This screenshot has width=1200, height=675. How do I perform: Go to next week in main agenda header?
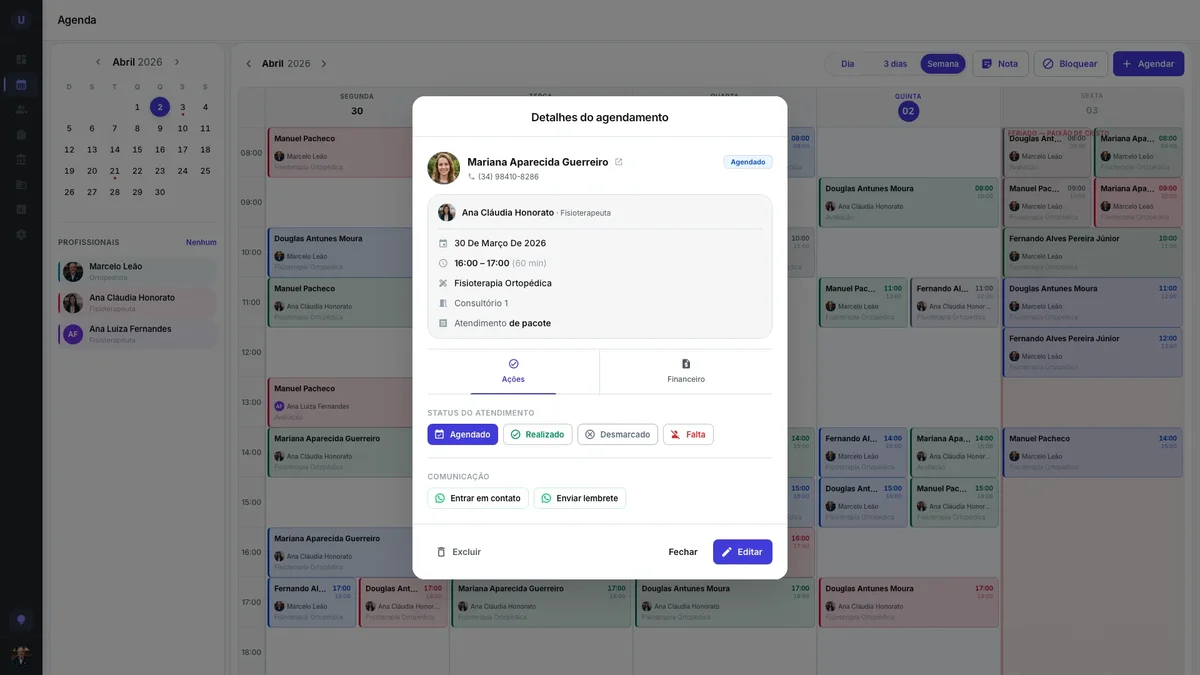[x=324, y=64]
